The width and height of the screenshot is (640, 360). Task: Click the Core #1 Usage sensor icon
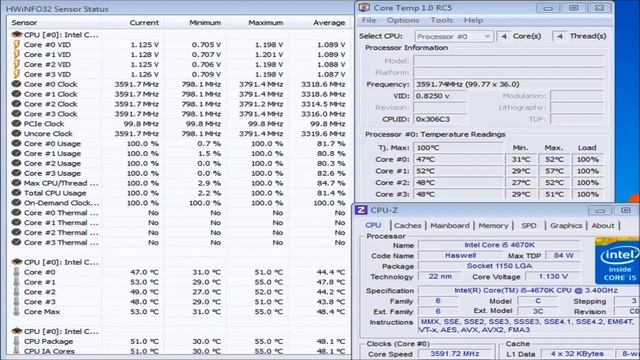pyautogui.click(x=16, y=153)
